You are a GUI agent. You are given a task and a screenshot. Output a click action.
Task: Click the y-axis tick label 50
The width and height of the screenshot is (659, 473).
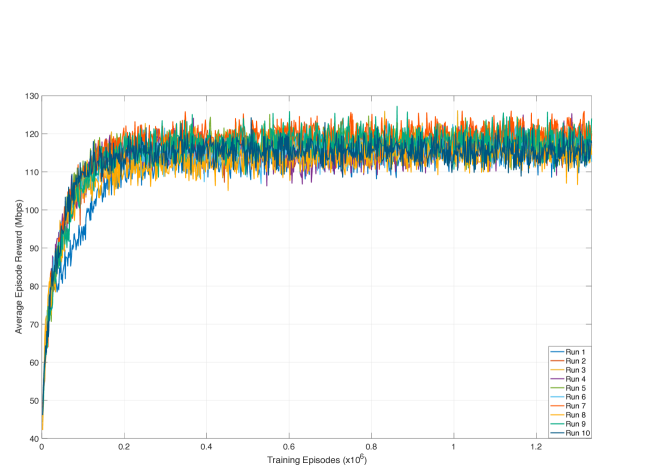(x=34, y=401)
